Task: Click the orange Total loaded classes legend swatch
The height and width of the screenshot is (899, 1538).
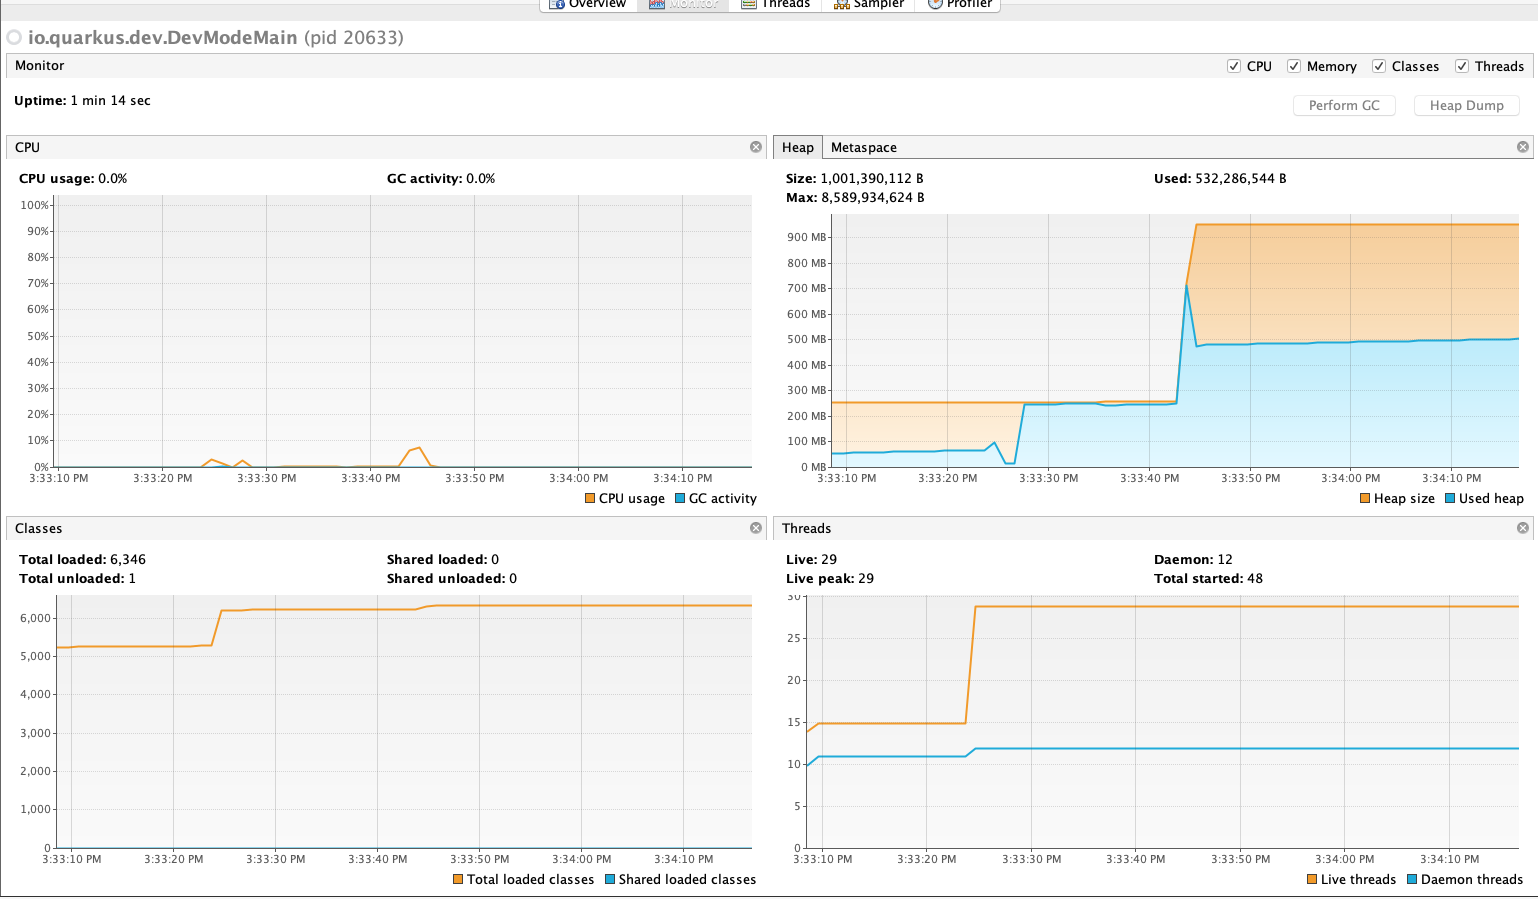Action: click(458, 880)
